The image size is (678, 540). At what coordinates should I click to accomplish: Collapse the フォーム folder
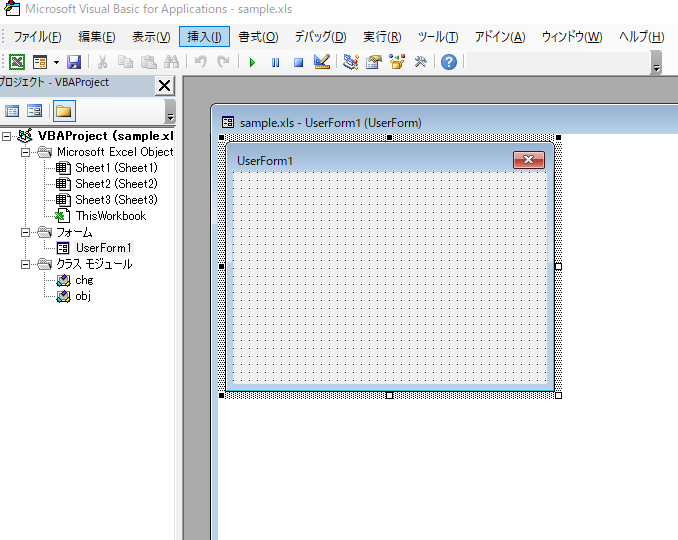coord(26,233)
